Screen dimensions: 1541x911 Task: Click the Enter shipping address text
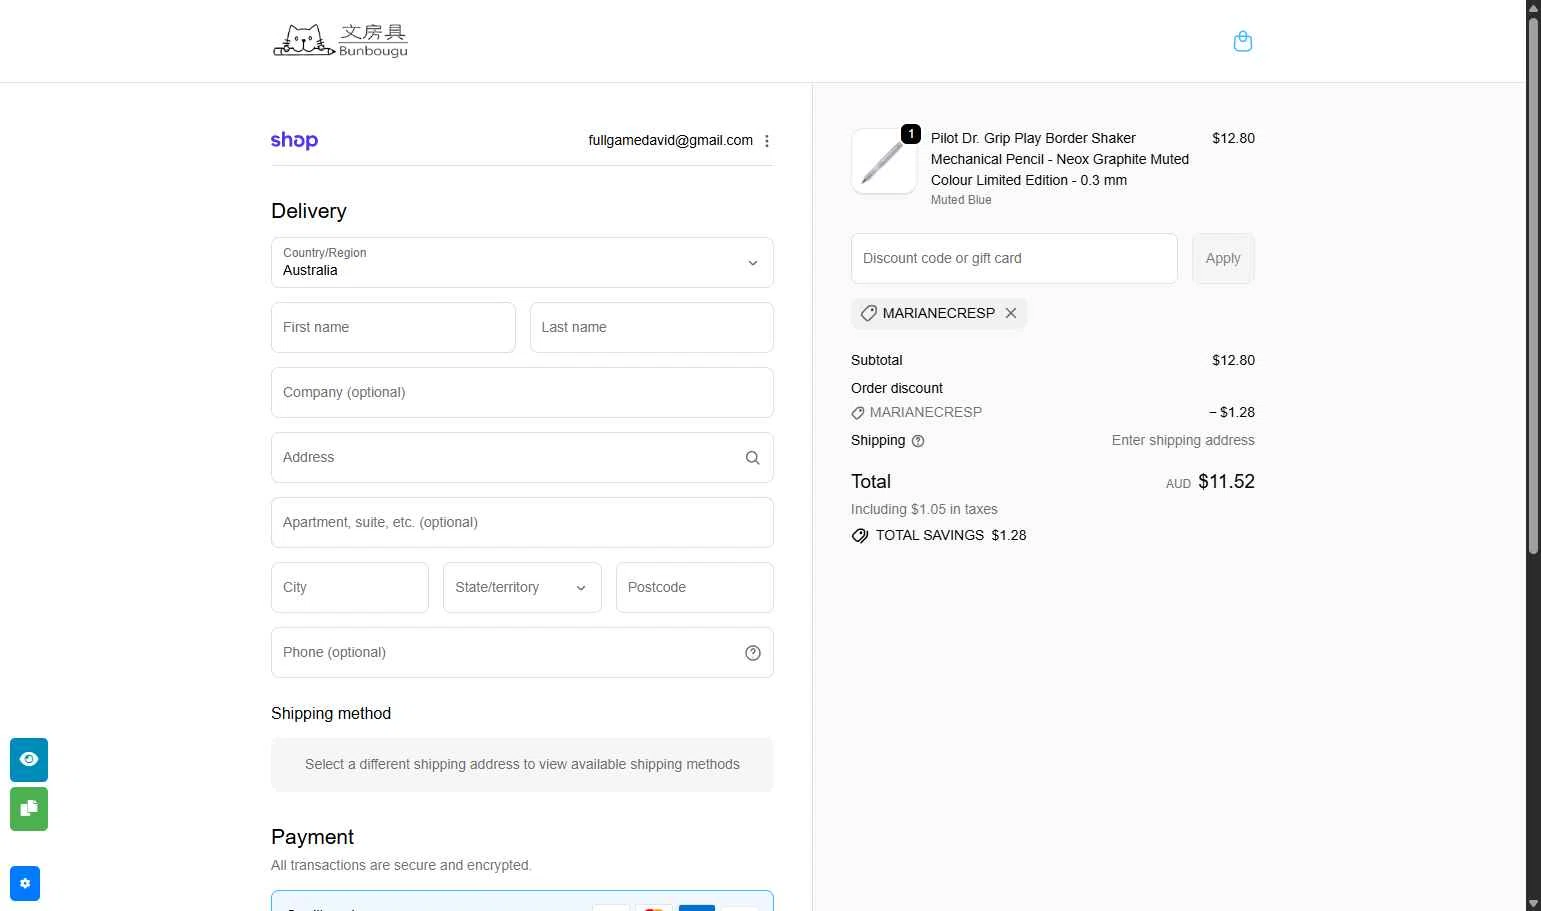(x=1183, y=441)
